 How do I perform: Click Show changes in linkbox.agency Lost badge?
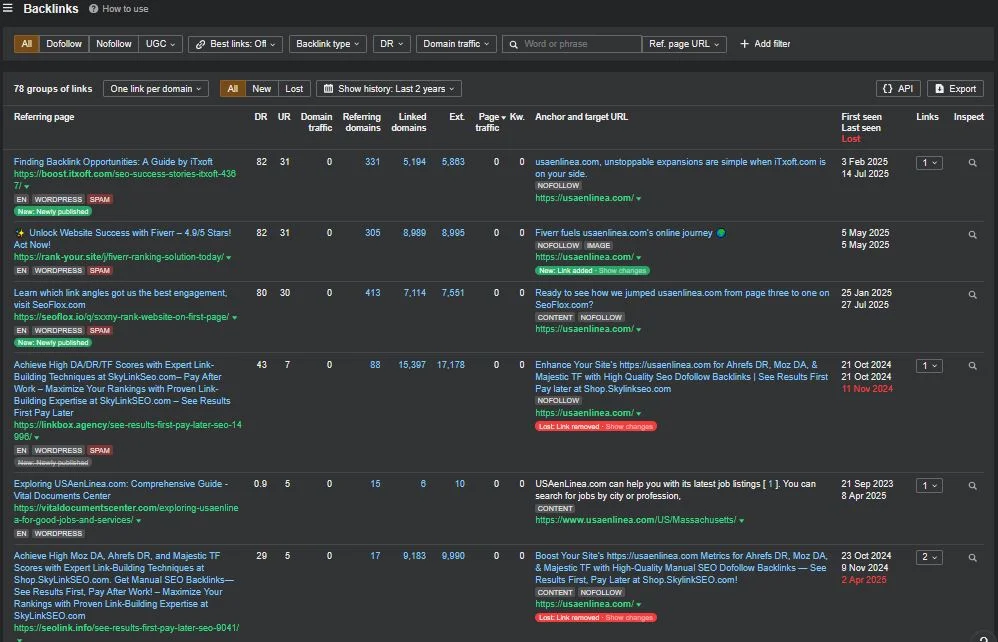point(629,427)
